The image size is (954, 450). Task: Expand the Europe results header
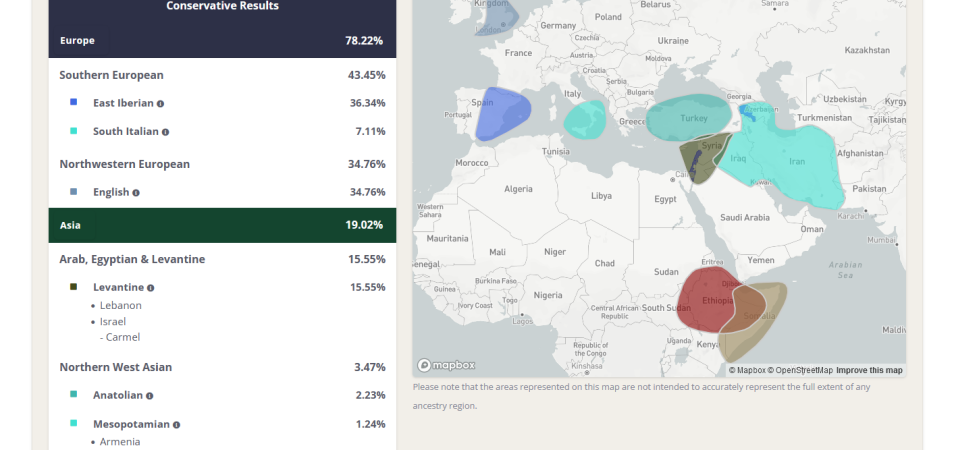point(222,41)
